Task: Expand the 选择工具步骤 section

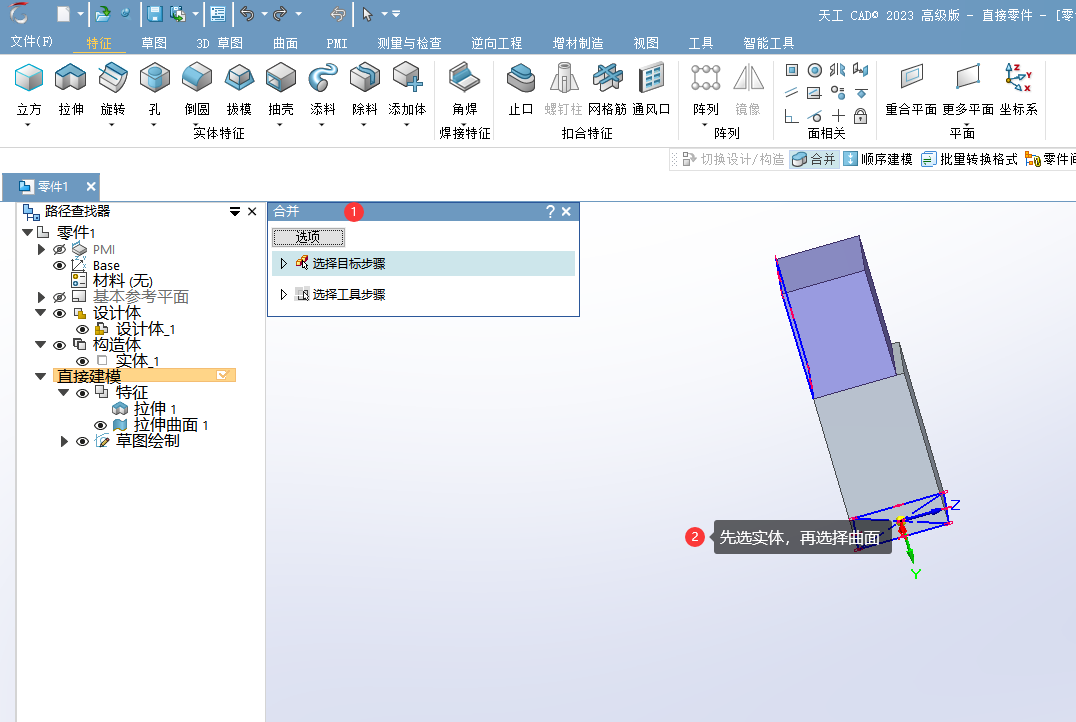Action: [x=283, y=294]
